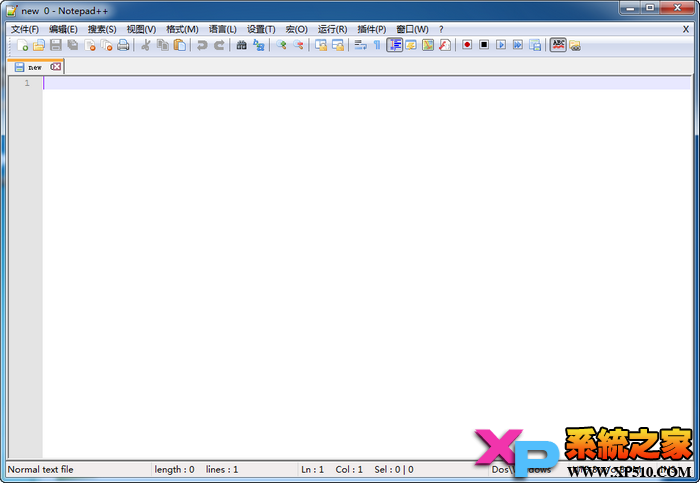The height and width of the screenshot is (483, 700).
Task: Cut selection with the scissors icon
Action: (146, 45)
